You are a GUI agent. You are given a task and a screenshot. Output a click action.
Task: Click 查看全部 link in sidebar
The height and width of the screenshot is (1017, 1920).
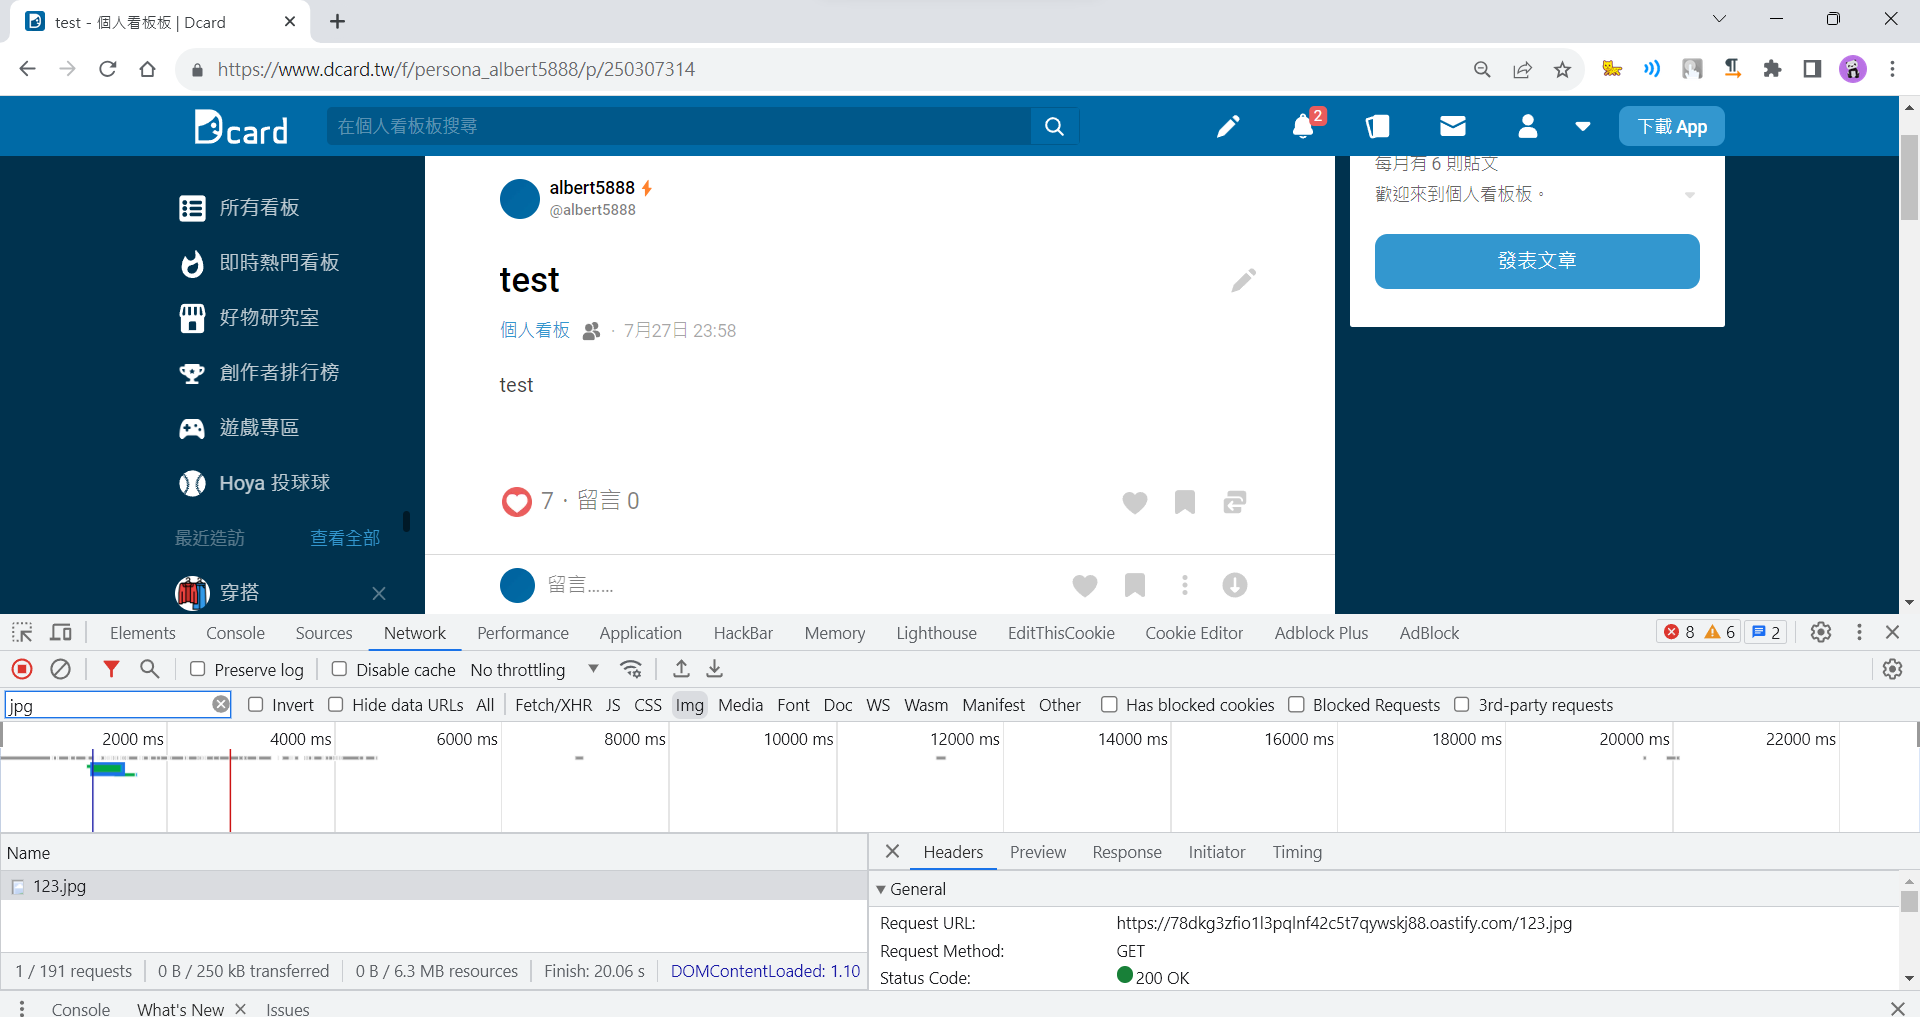pos(345,538)
